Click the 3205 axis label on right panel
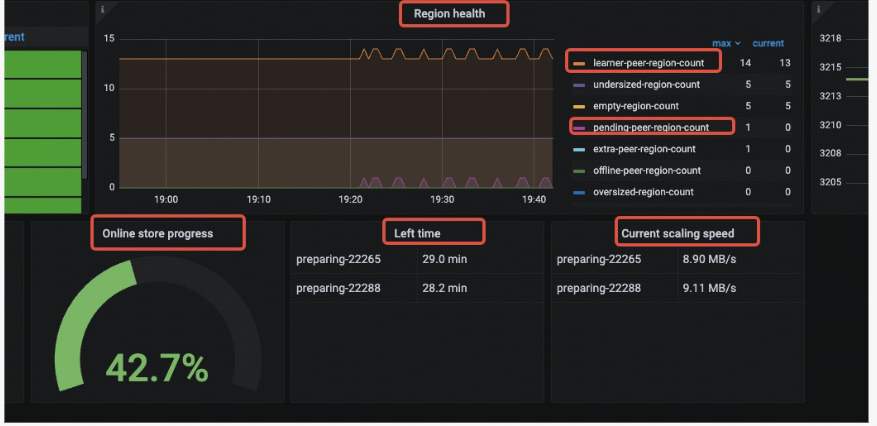 click(x=830, y=183)
